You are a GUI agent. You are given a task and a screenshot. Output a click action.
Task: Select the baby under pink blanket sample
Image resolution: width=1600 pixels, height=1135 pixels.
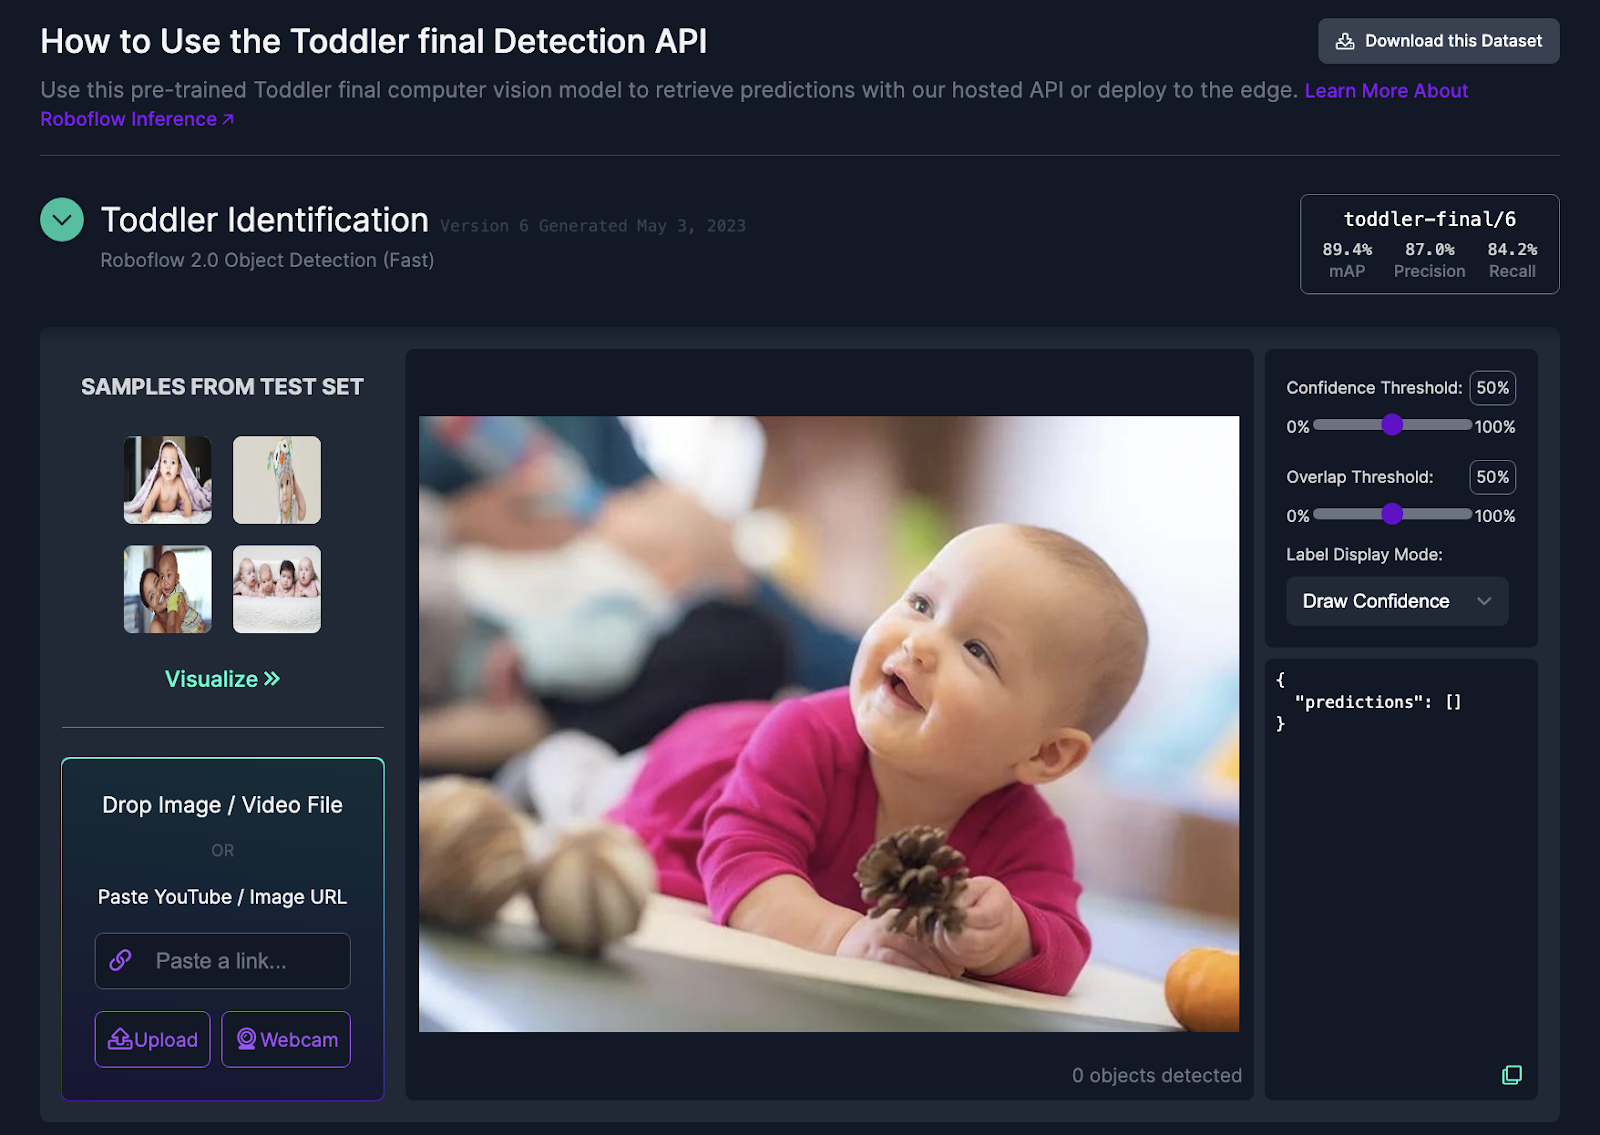pos(168,480)
